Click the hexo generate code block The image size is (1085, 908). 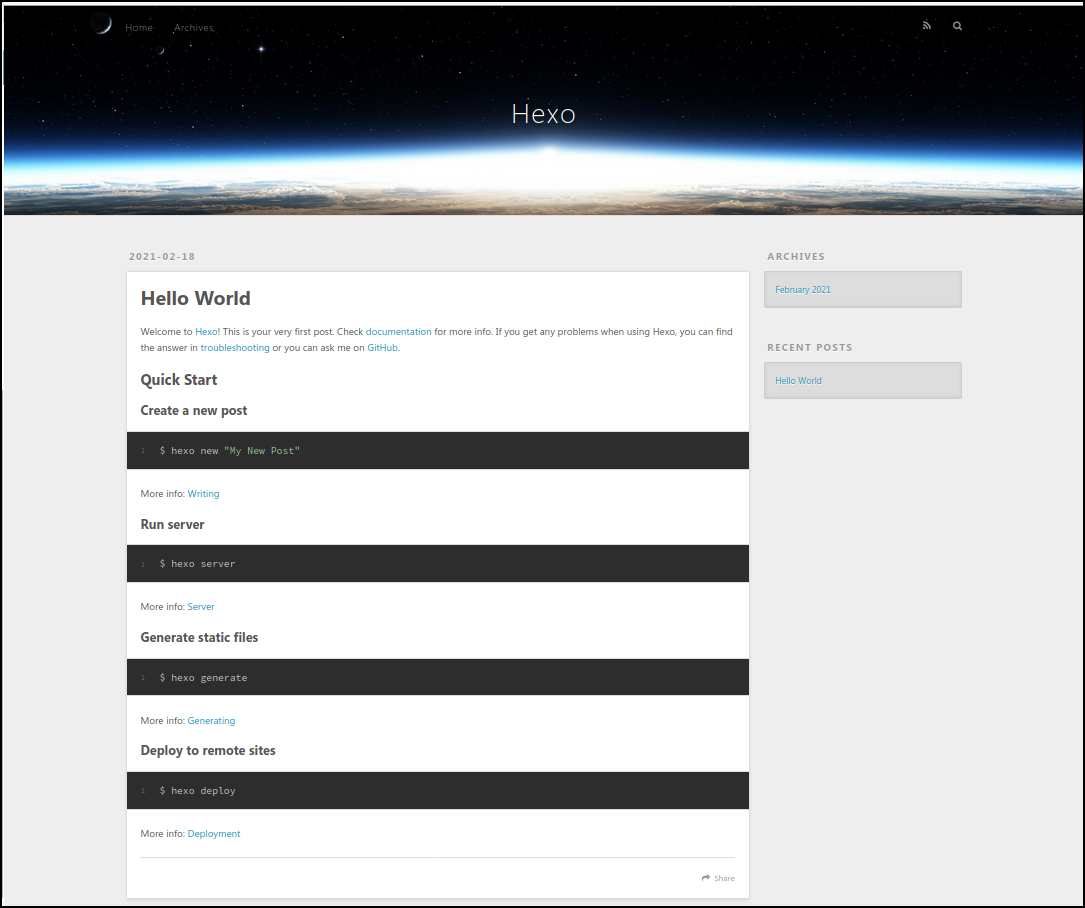pyautogui.click(x=438, y=678)
